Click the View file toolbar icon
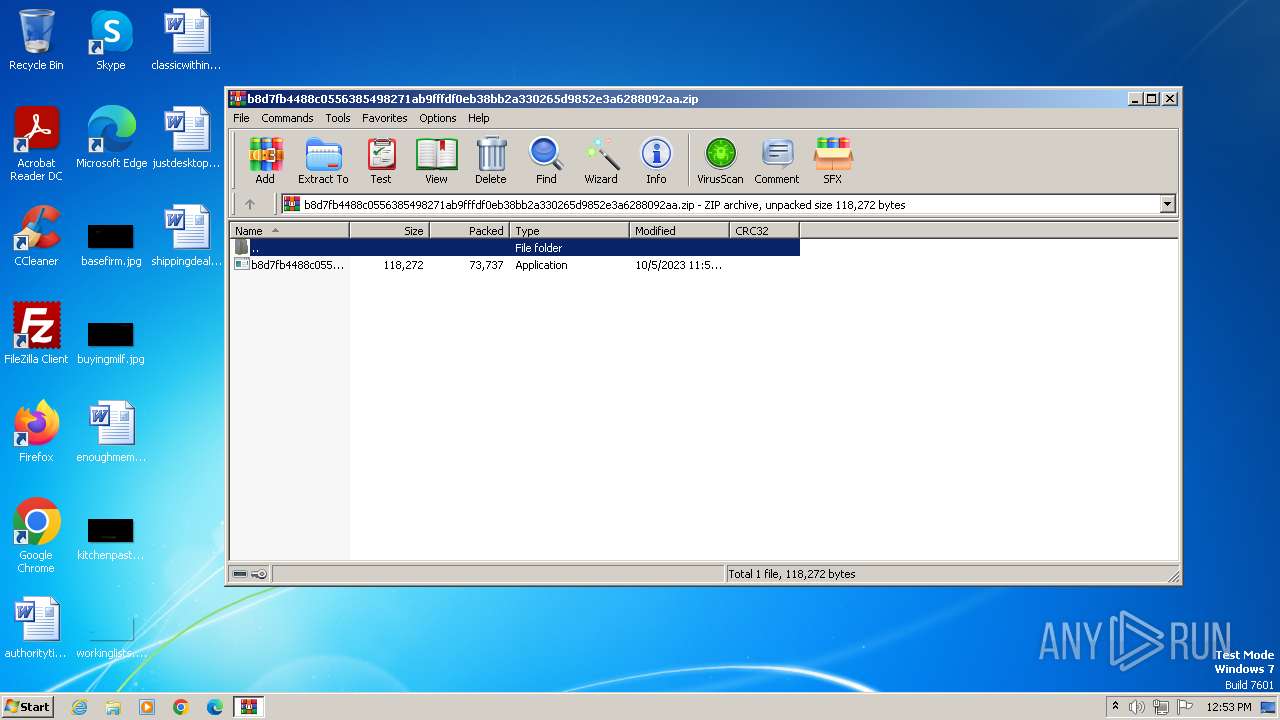 [x=436, y=161]
